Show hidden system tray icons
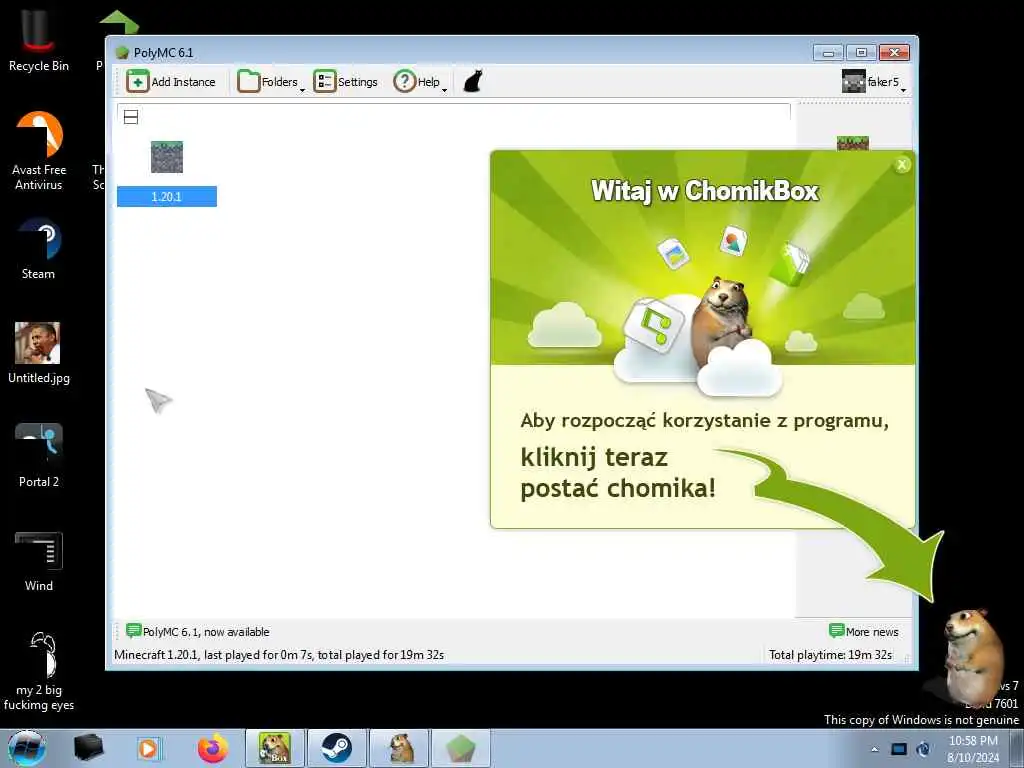1024x768 pixels. [x=874, y=749]
